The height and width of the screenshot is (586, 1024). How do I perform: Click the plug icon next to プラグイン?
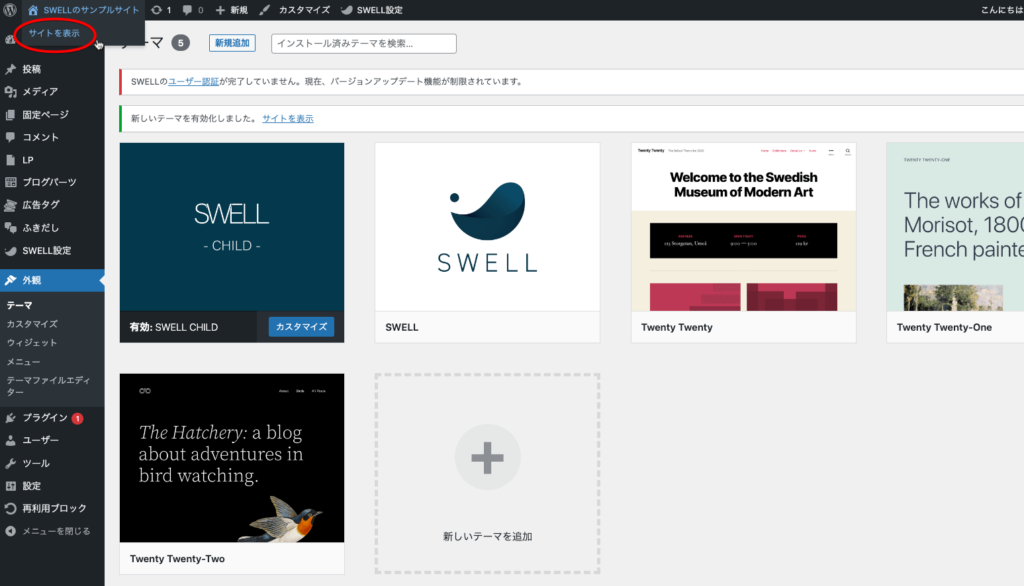pyautogui.click(x=10, y=418)
